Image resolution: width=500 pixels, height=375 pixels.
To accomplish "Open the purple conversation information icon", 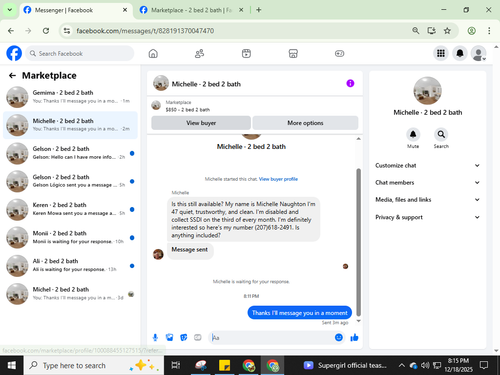I will pyautogui.click(x=350, y=83).
